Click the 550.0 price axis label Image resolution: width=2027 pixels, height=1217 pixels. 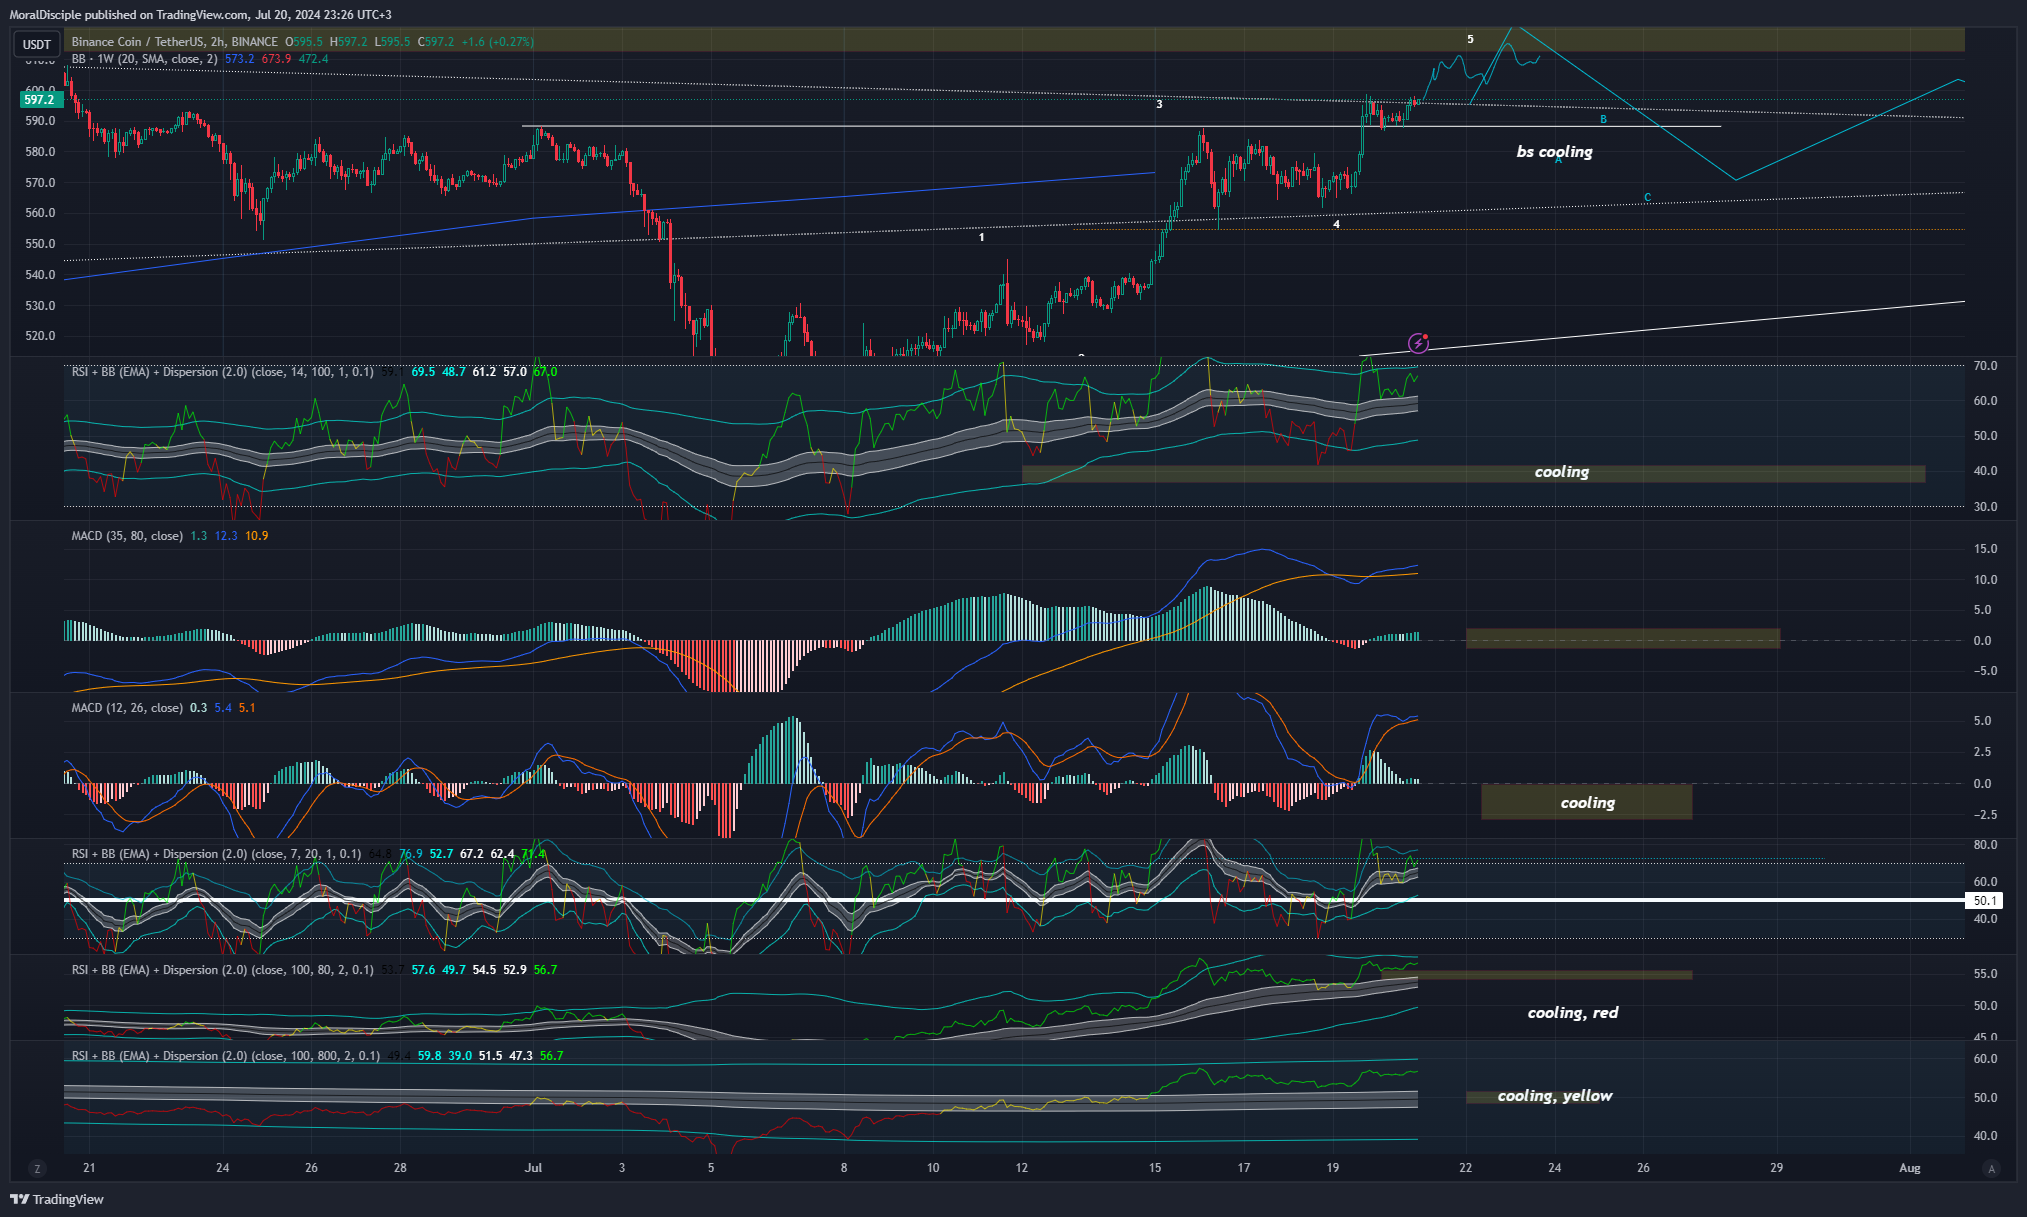(41, 244)
